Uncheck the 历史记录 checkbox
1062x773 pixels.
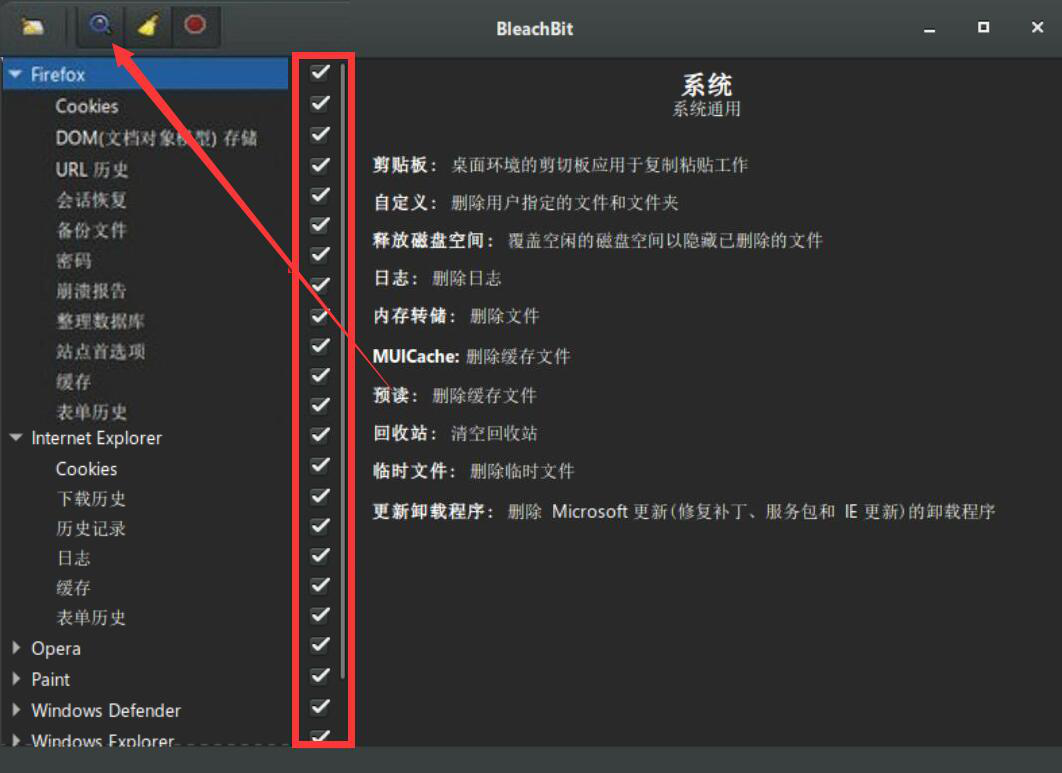tap(320, 526)
